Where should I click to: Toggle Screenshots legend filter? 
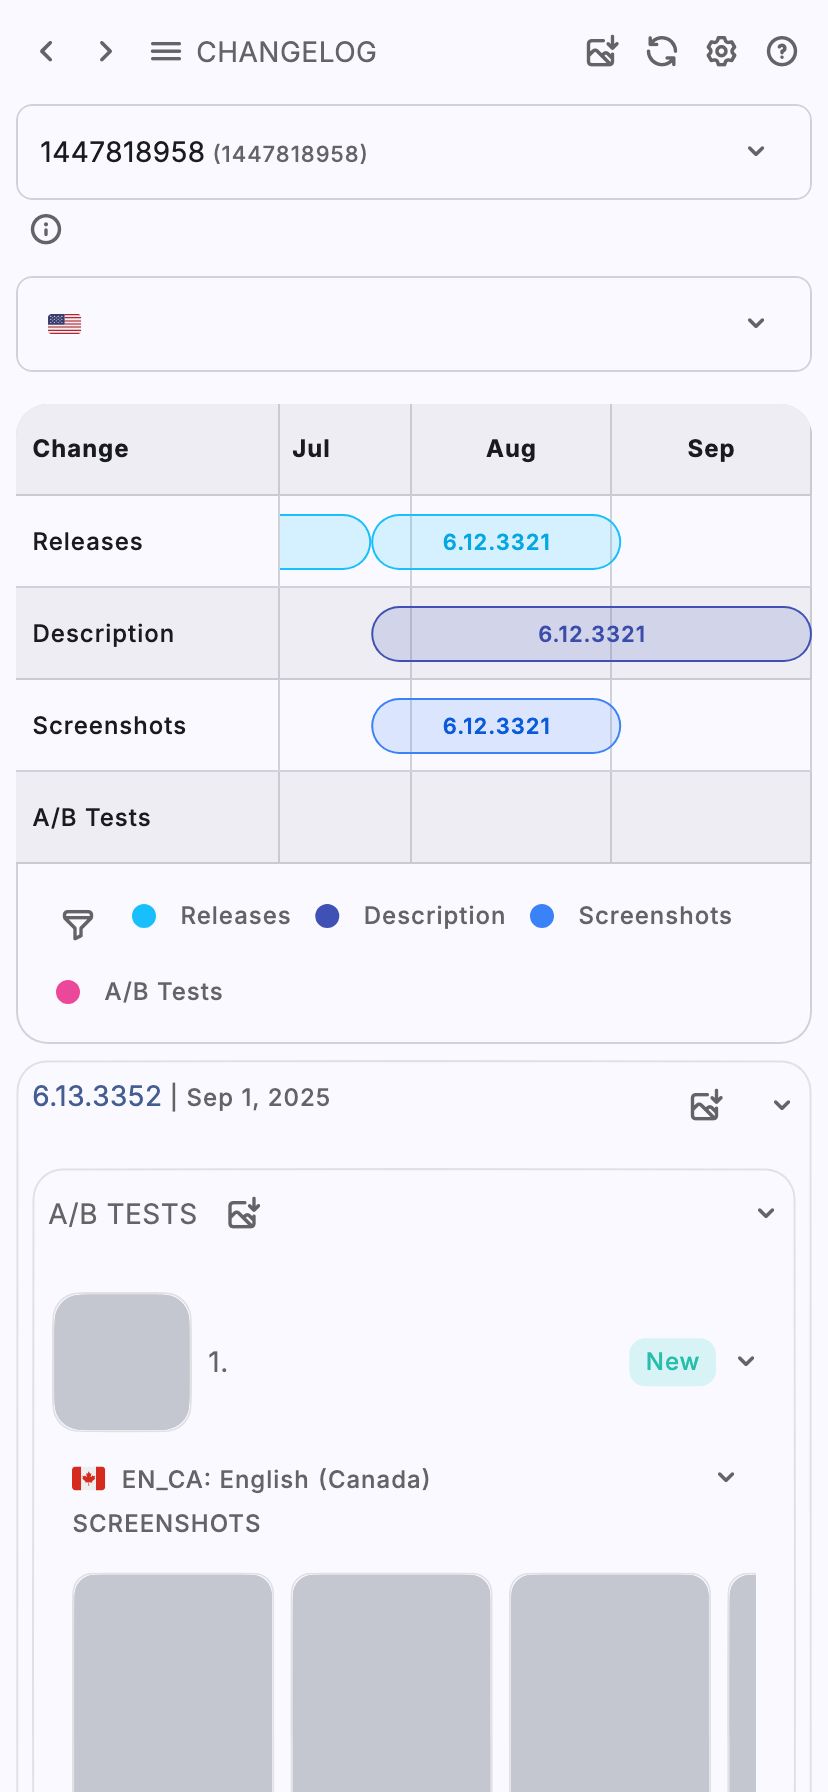(631, 916)
